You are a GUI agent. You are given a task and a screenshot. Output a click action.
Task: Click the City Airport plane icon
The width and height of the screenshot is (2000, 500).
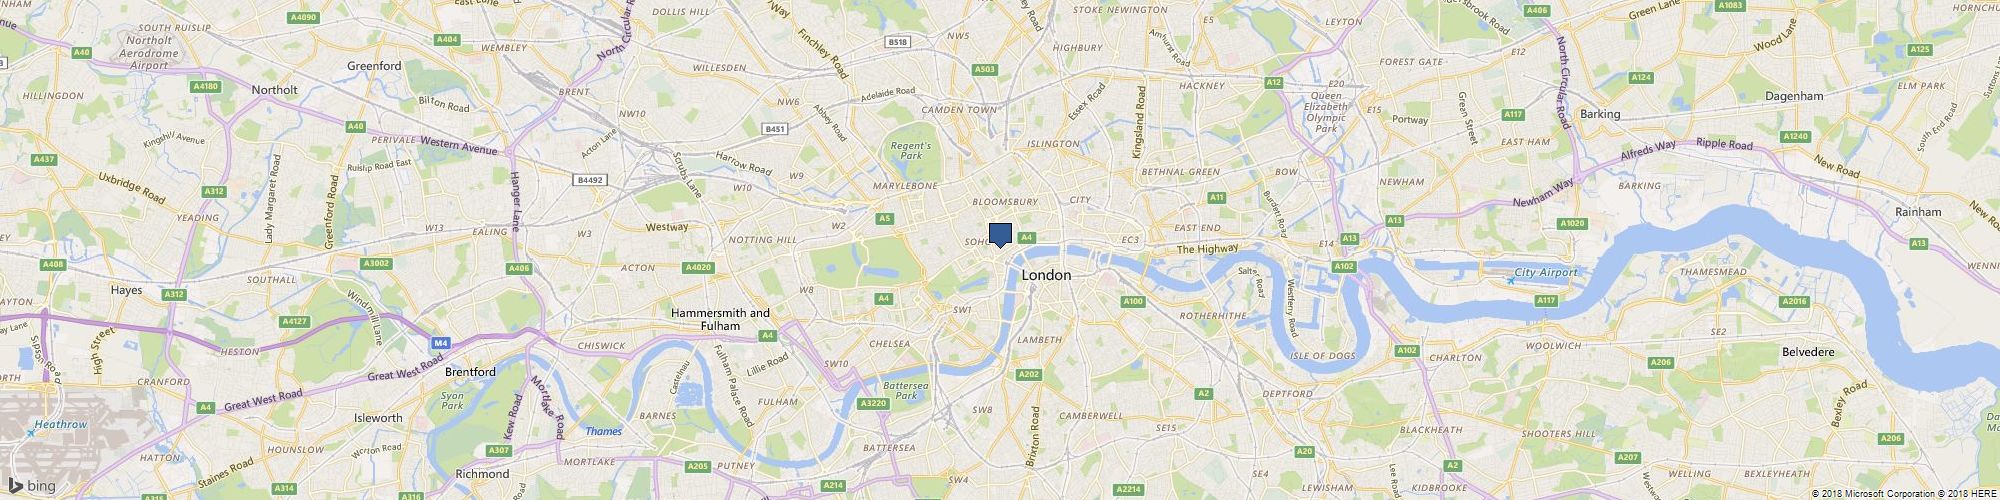click(x=1510, y=281)
